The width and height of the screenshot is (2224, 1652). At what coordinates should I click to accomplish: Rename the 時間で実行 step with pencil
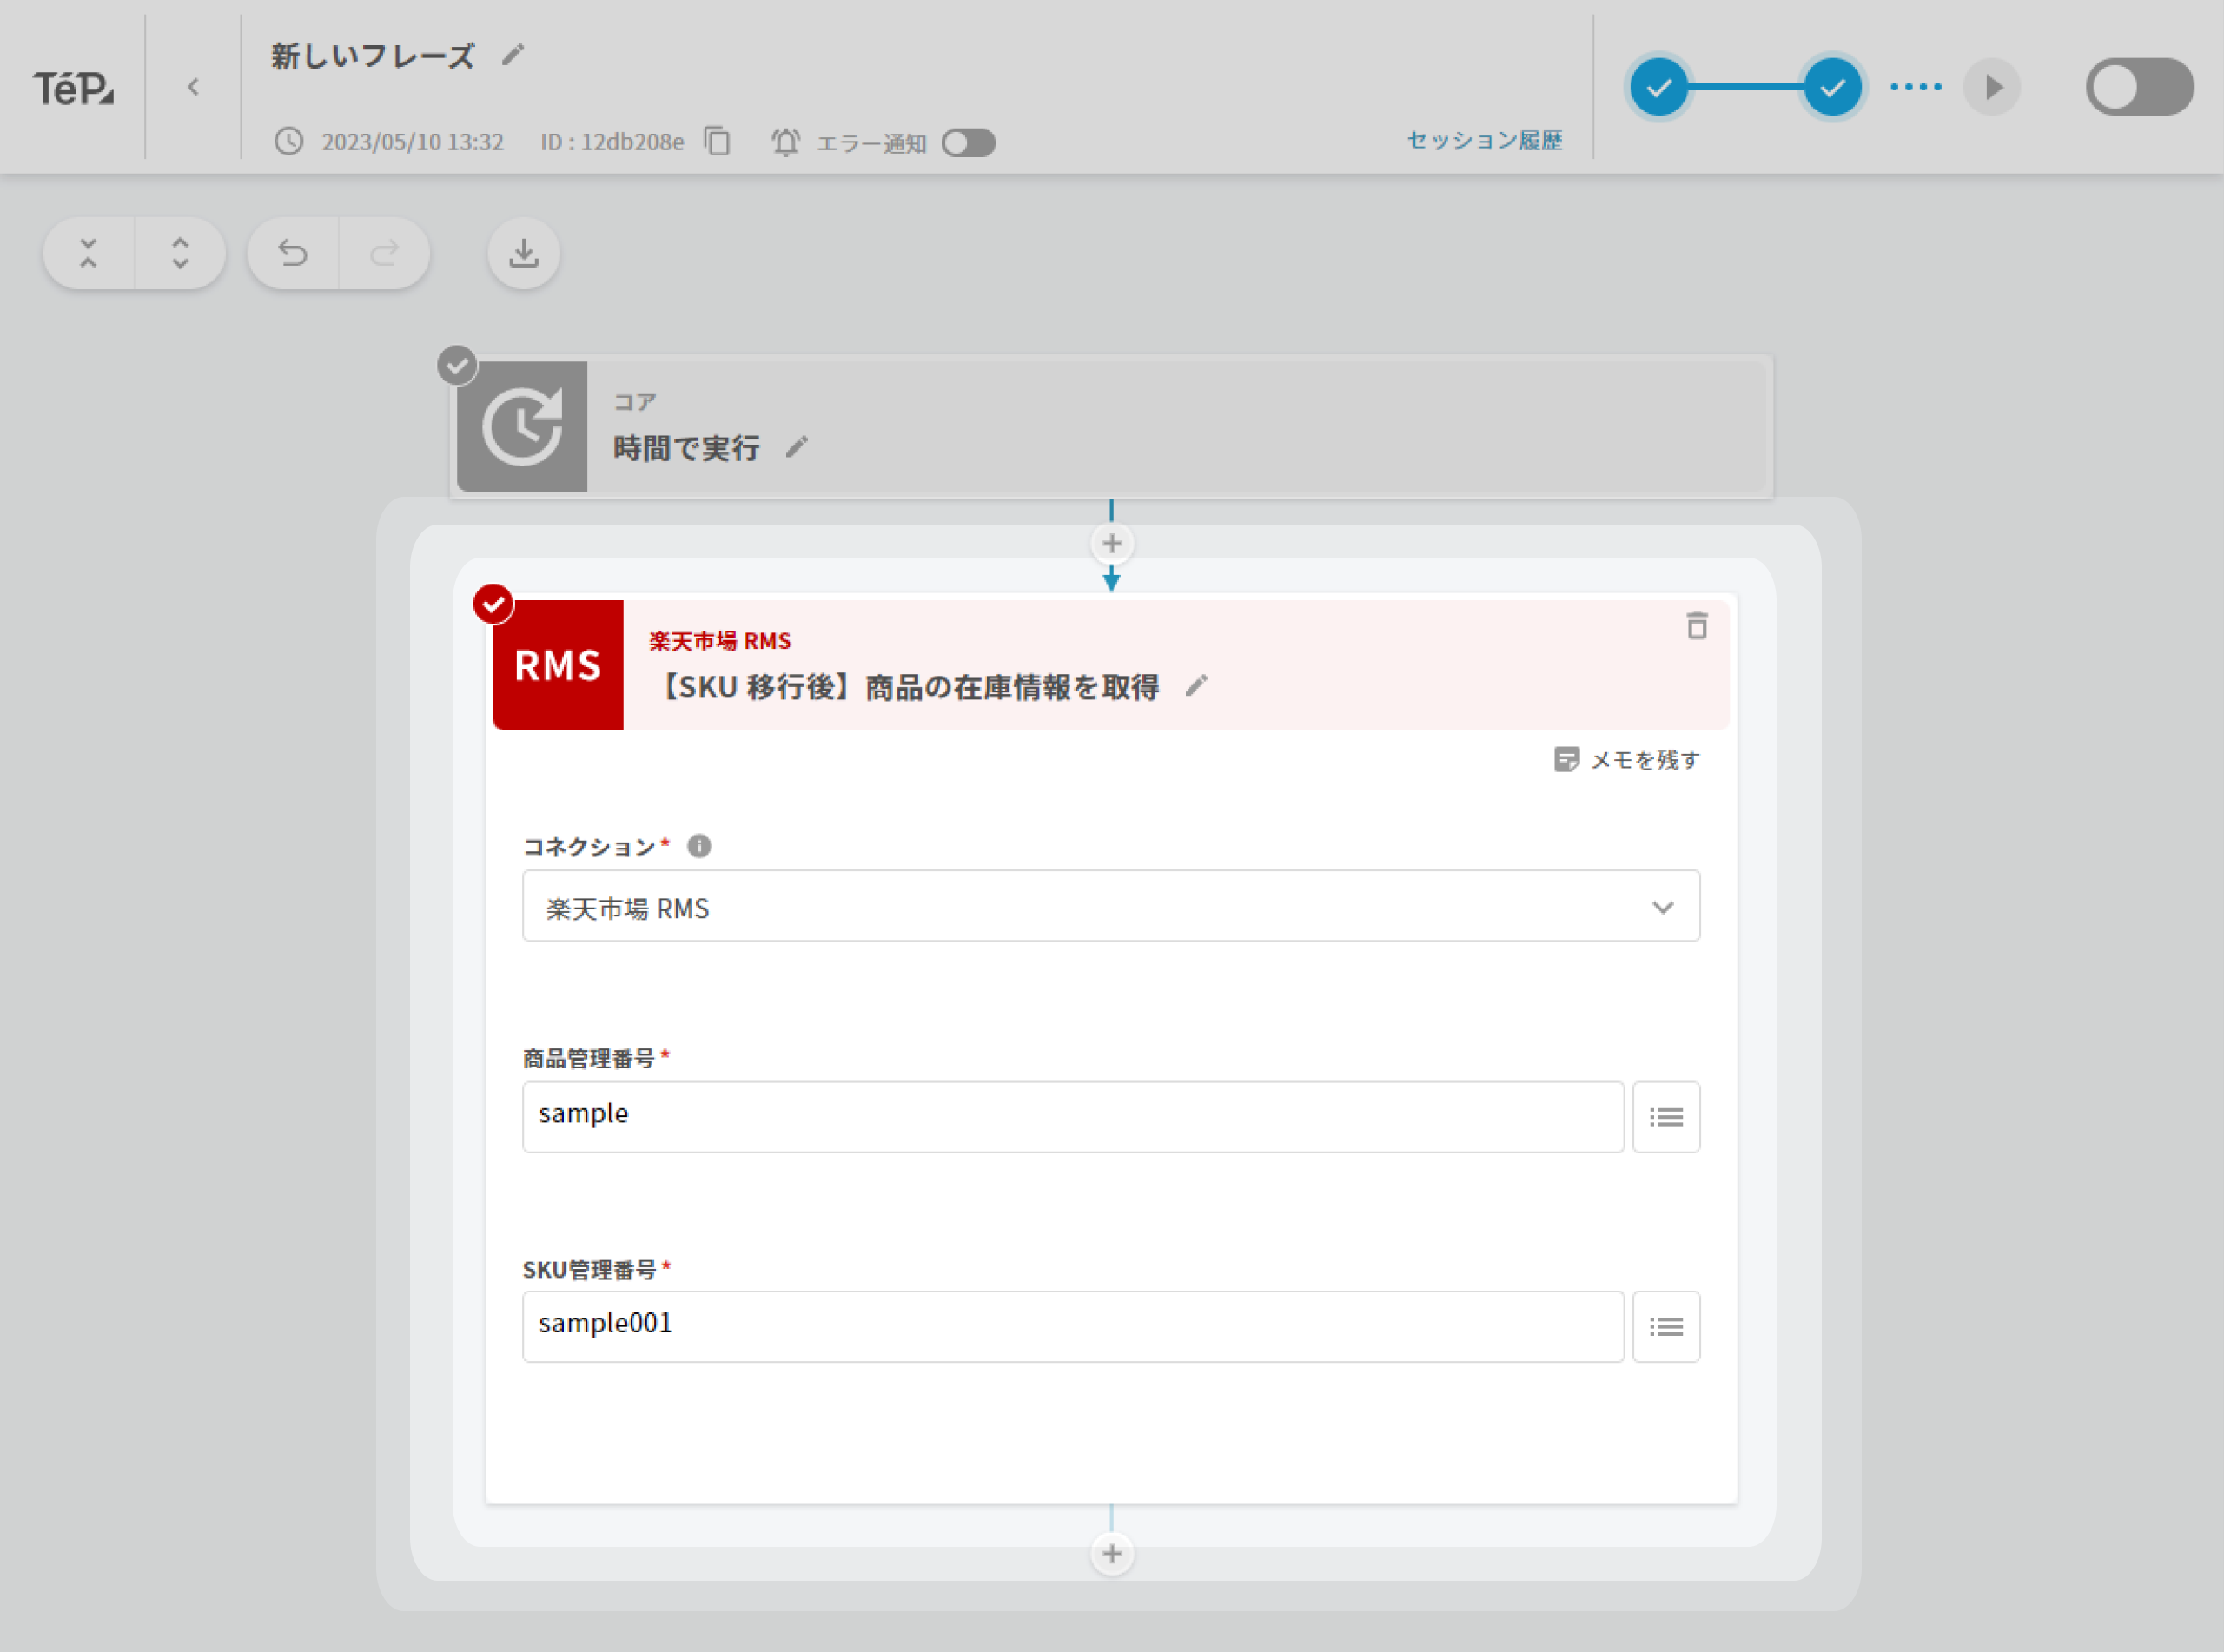(796, 447)
